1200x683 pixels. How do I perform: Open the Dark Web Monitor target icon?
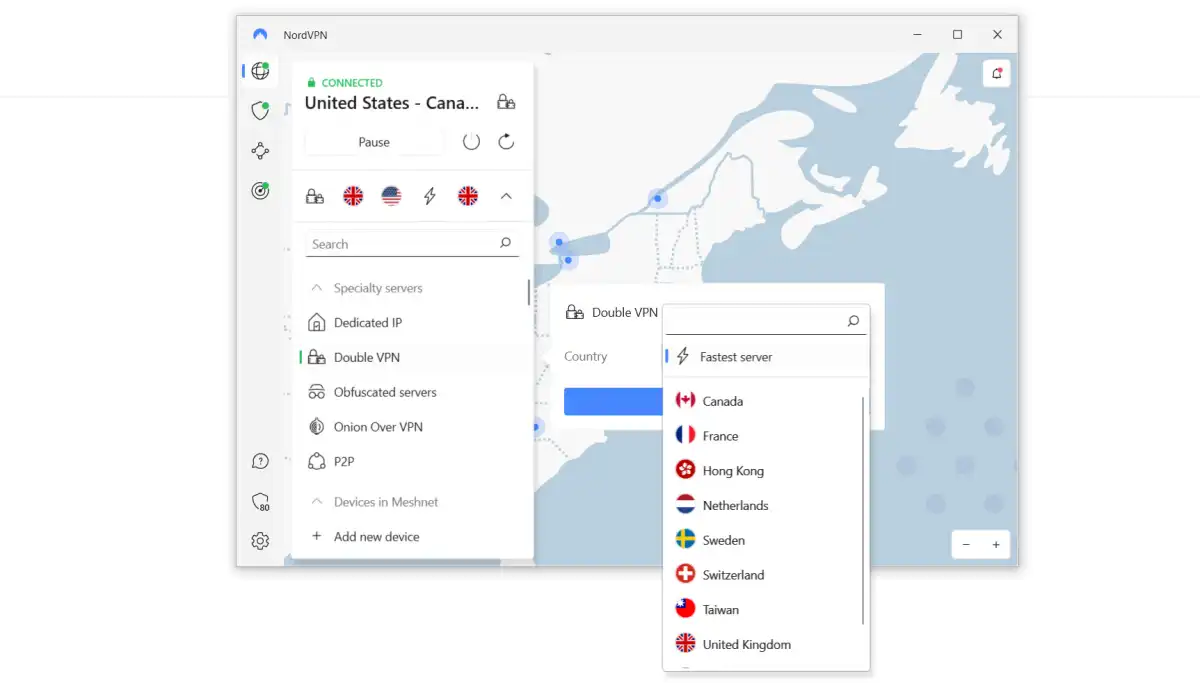coord(260,191)
